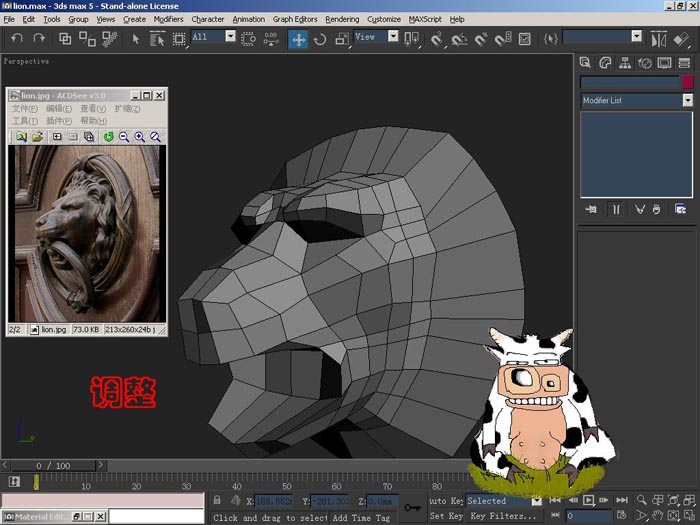
Task: Click the Align tool in the toolbar
Action: pyautogui.click(x=682, y=39)
